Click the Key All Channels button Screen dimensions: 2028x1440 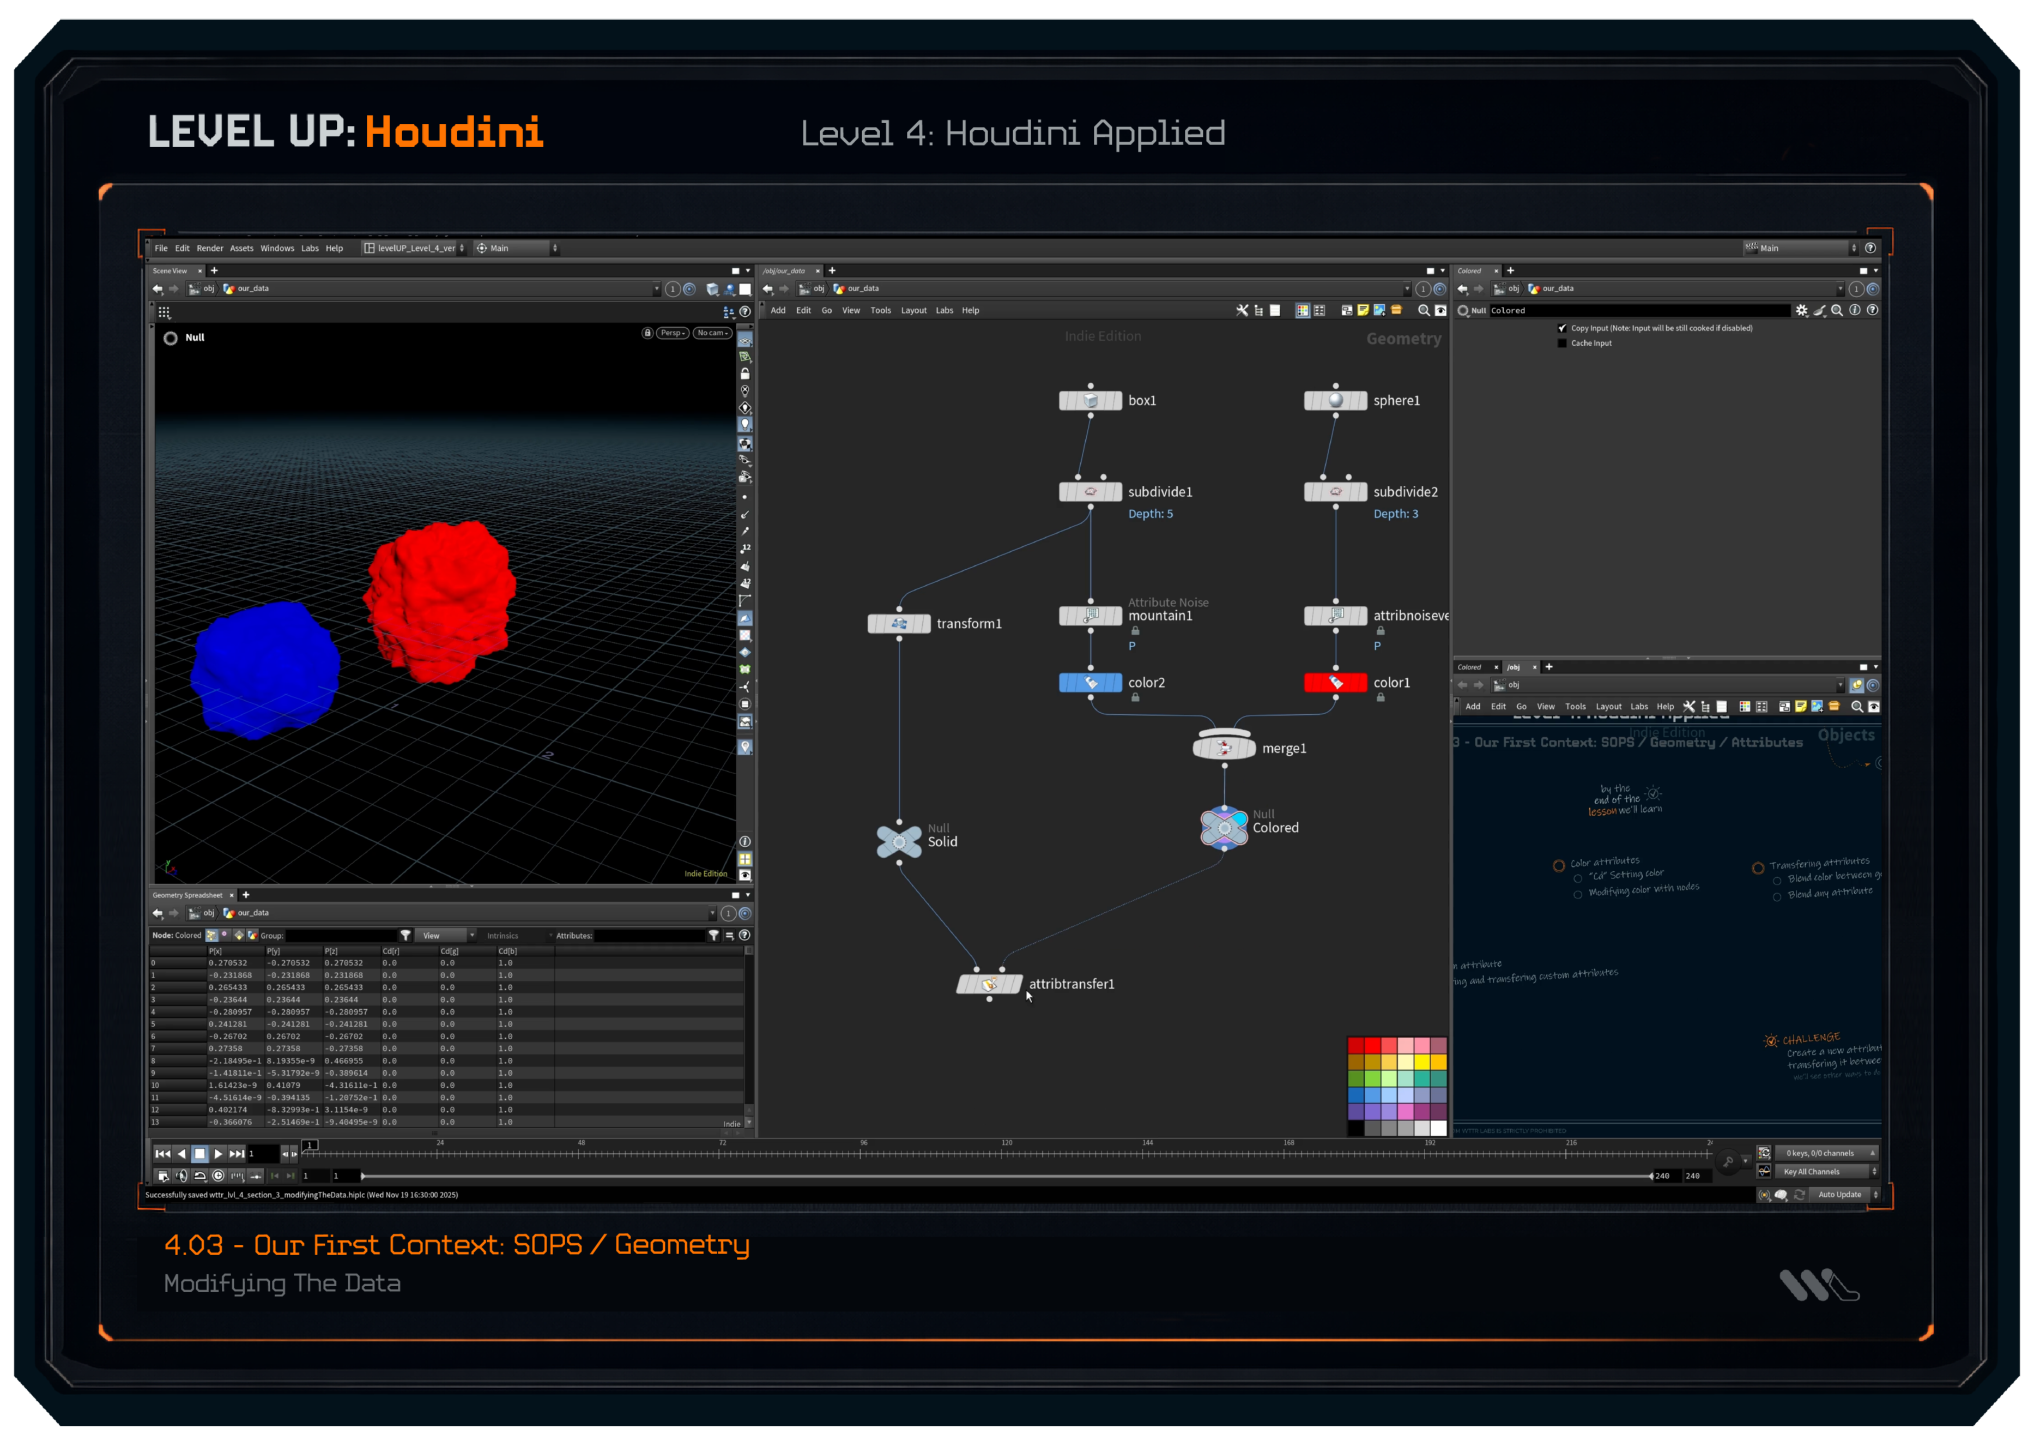click(x=1811, y=1172)
